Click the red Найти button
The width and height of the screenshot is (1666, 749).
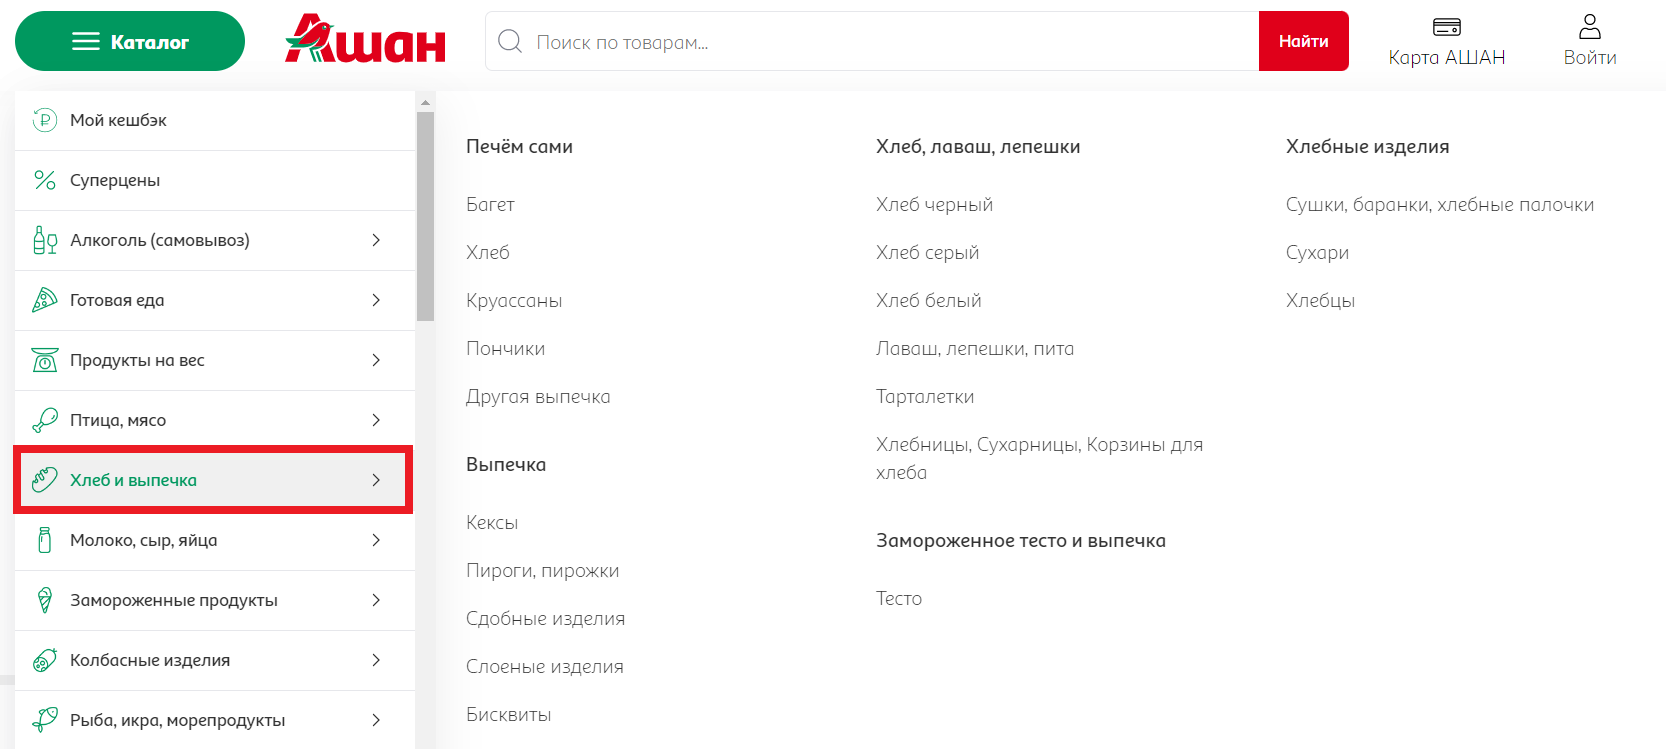[x=1304, y=41]
